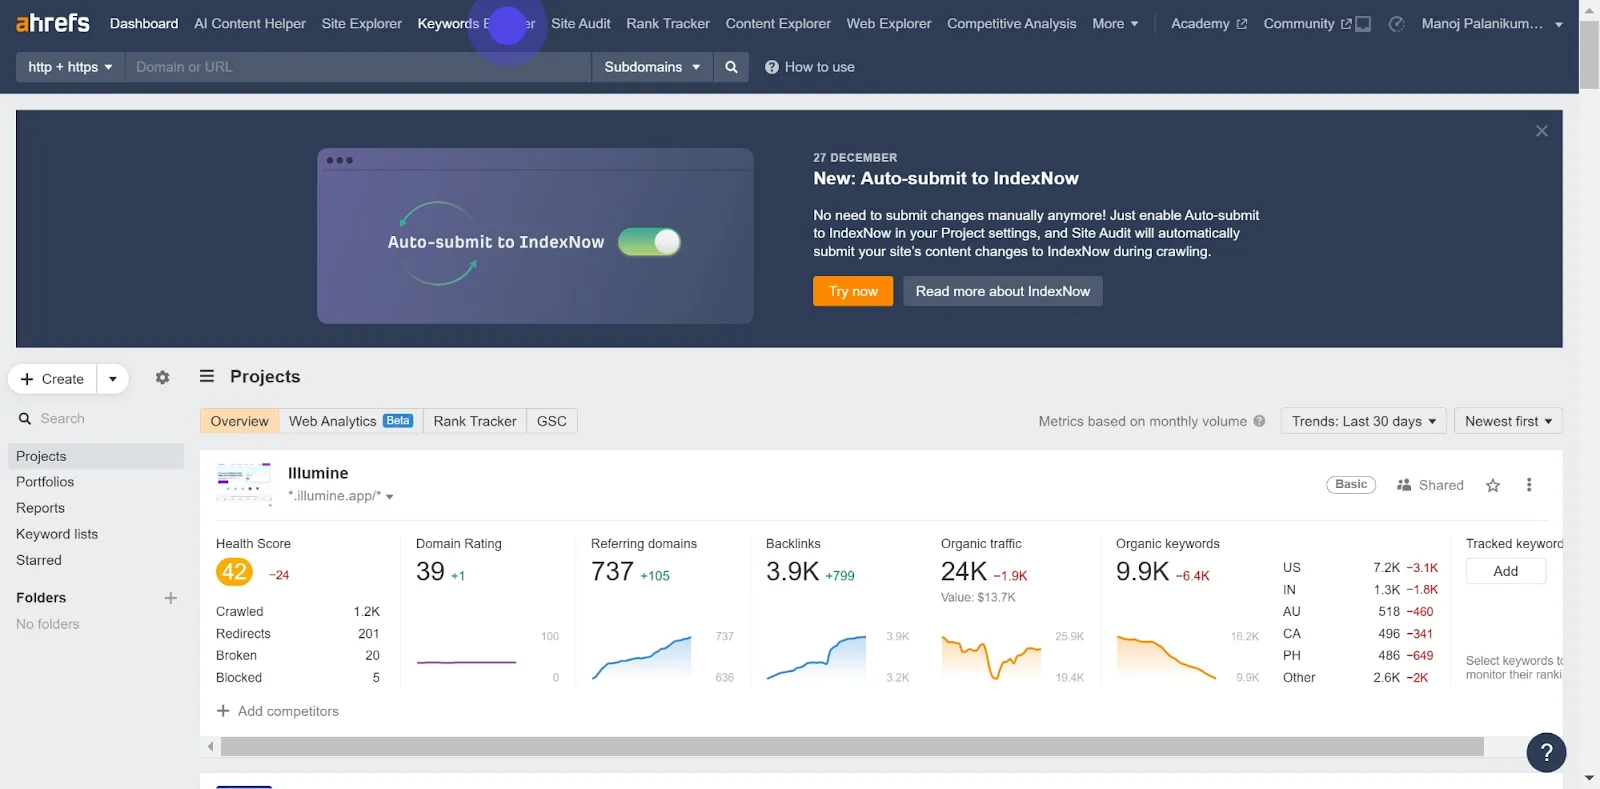Switch to the Rank Tracker projects tab

475,421
